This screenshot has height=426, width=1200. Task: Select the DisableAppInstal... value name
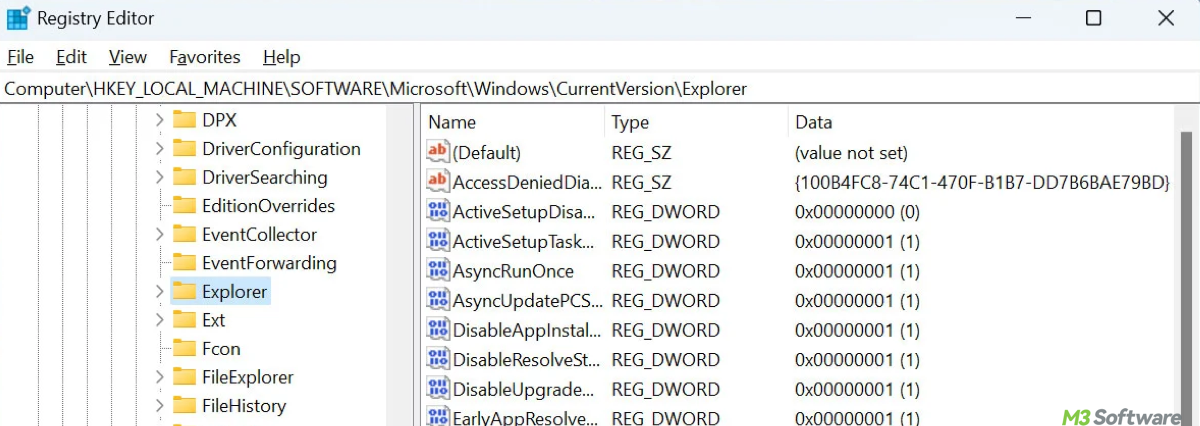coord(527,330)
